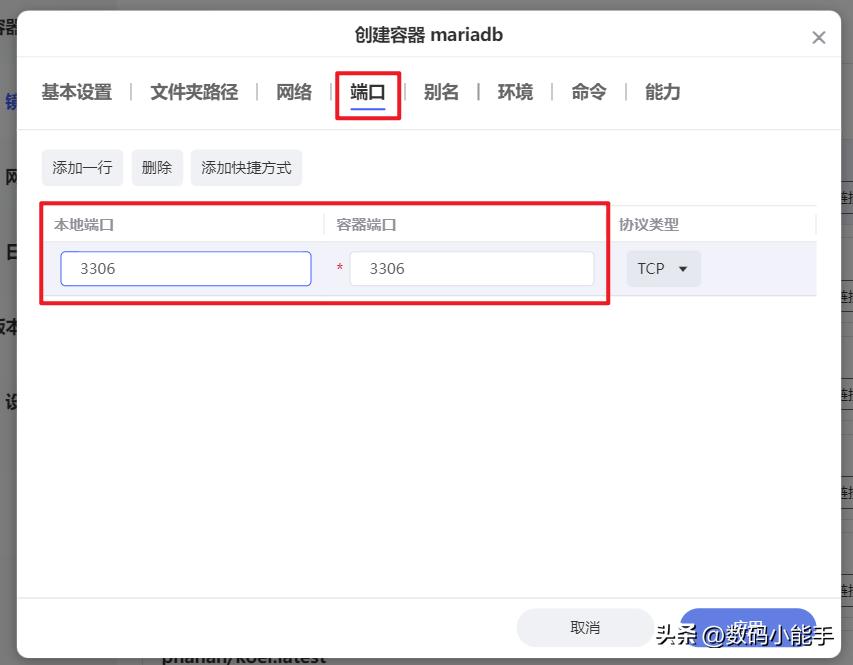Open the 文件夹路径 tab
Image resolution: width=853 pixels, height=665 pixels.
tap(194, 92)
